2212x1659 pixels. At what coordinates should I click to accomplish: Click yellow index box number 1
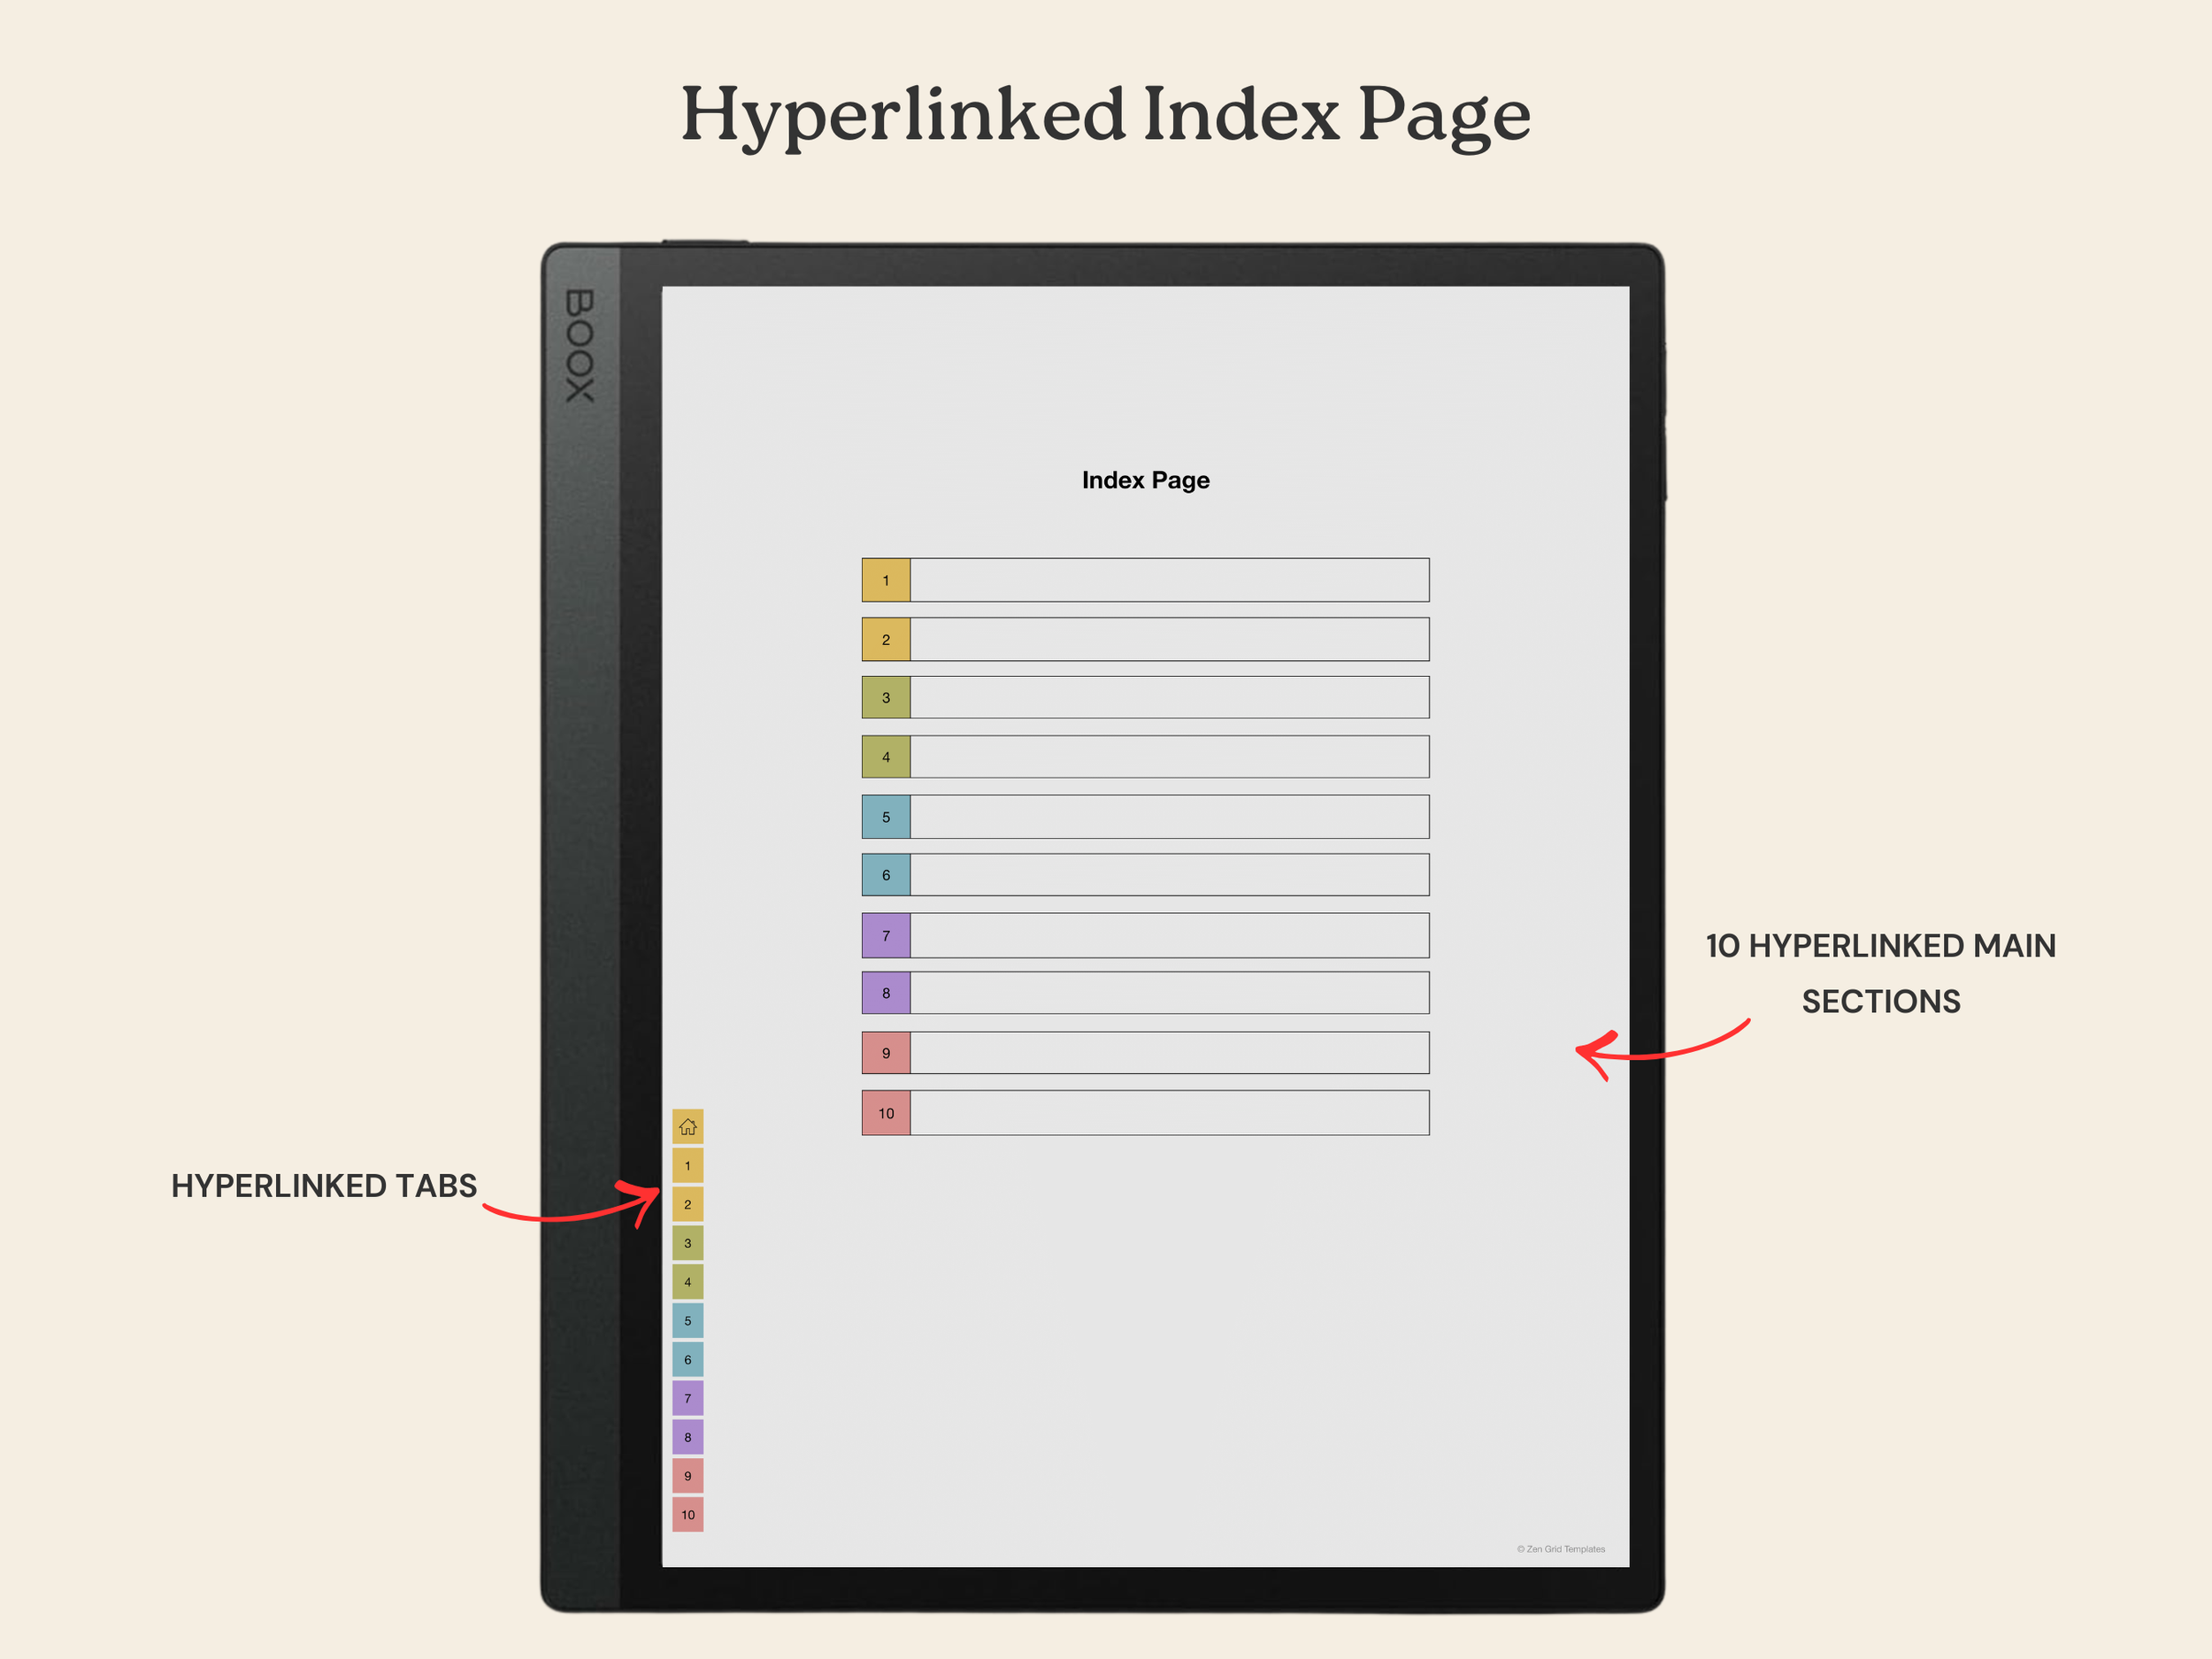[x=885, y=580]
